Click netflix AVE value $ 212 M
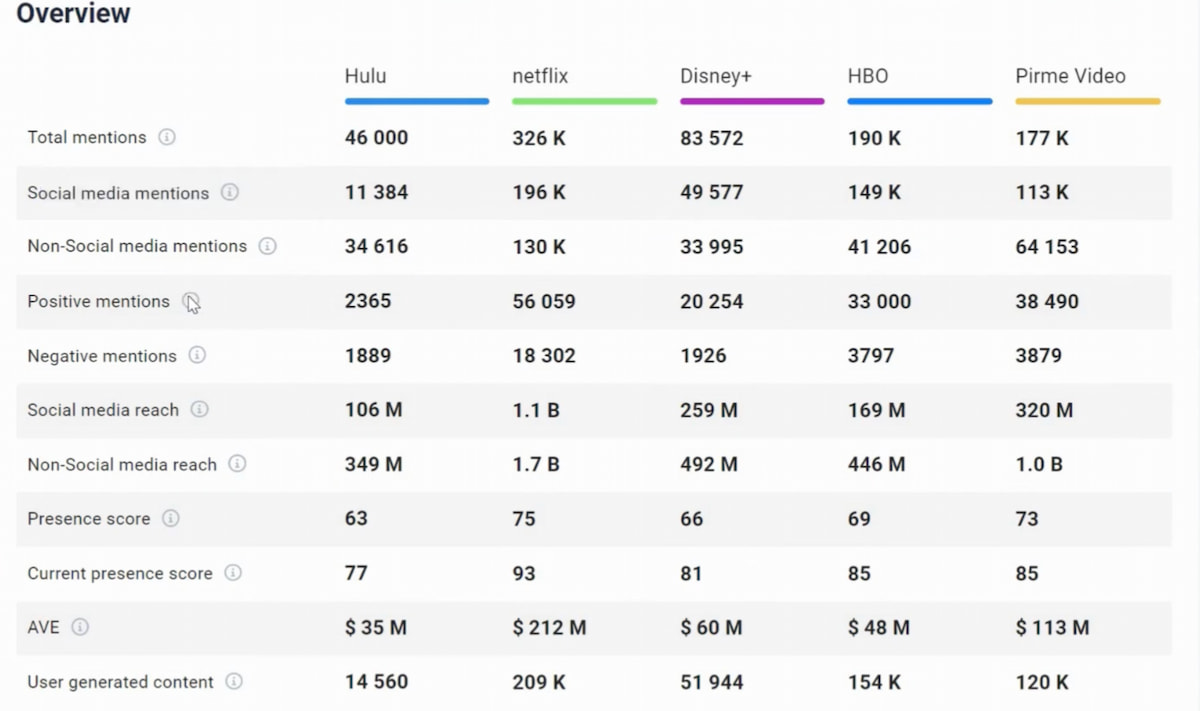The width and height of the screenshot is (1200, 711). tap(550, 628)
